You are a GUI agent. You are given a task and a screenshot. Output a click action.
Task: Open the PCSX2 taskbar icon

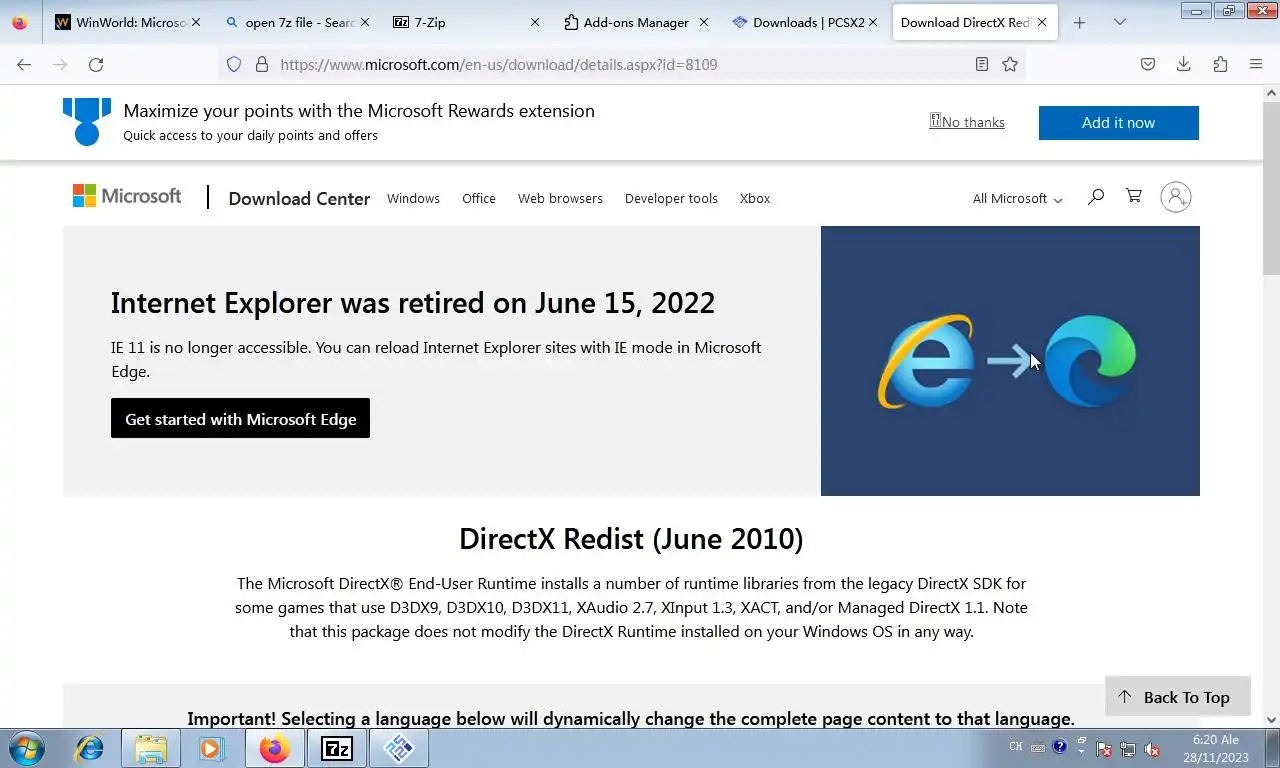(398, 748)
